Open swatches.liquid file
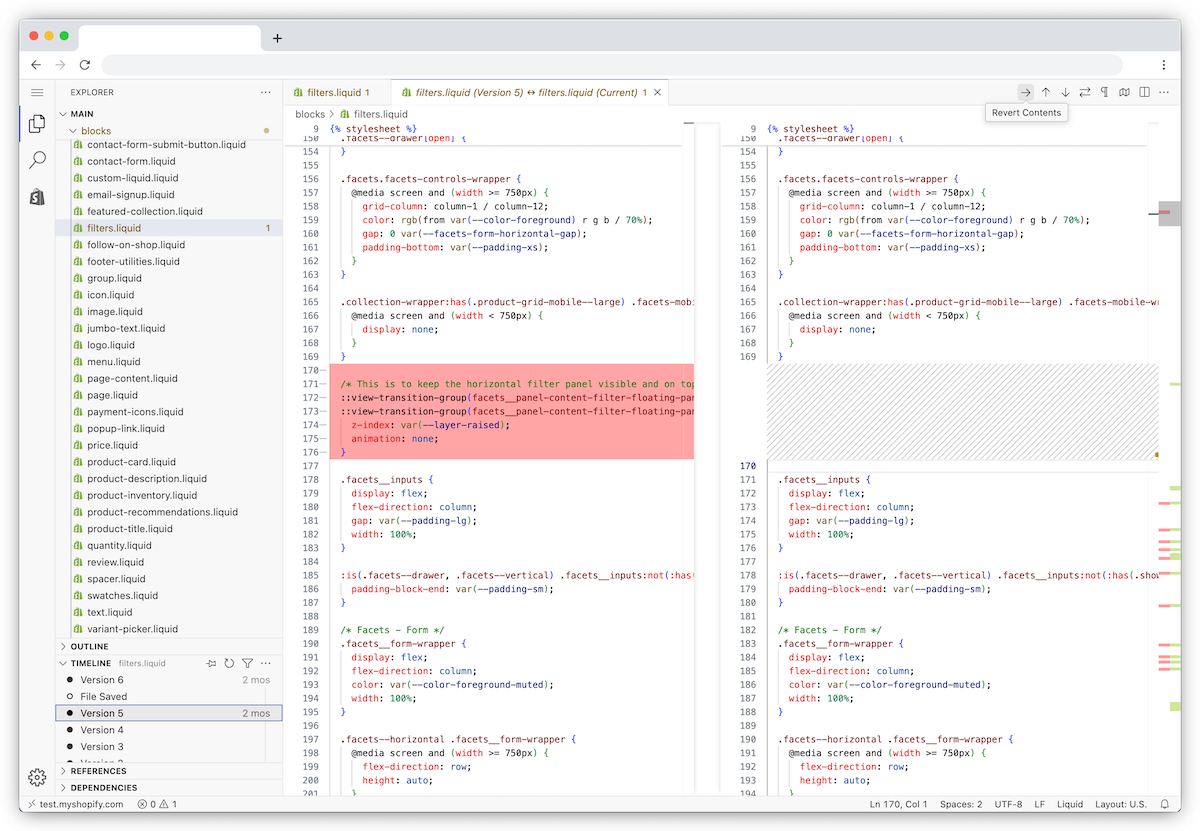1200x831 pixels. [122, 596]
